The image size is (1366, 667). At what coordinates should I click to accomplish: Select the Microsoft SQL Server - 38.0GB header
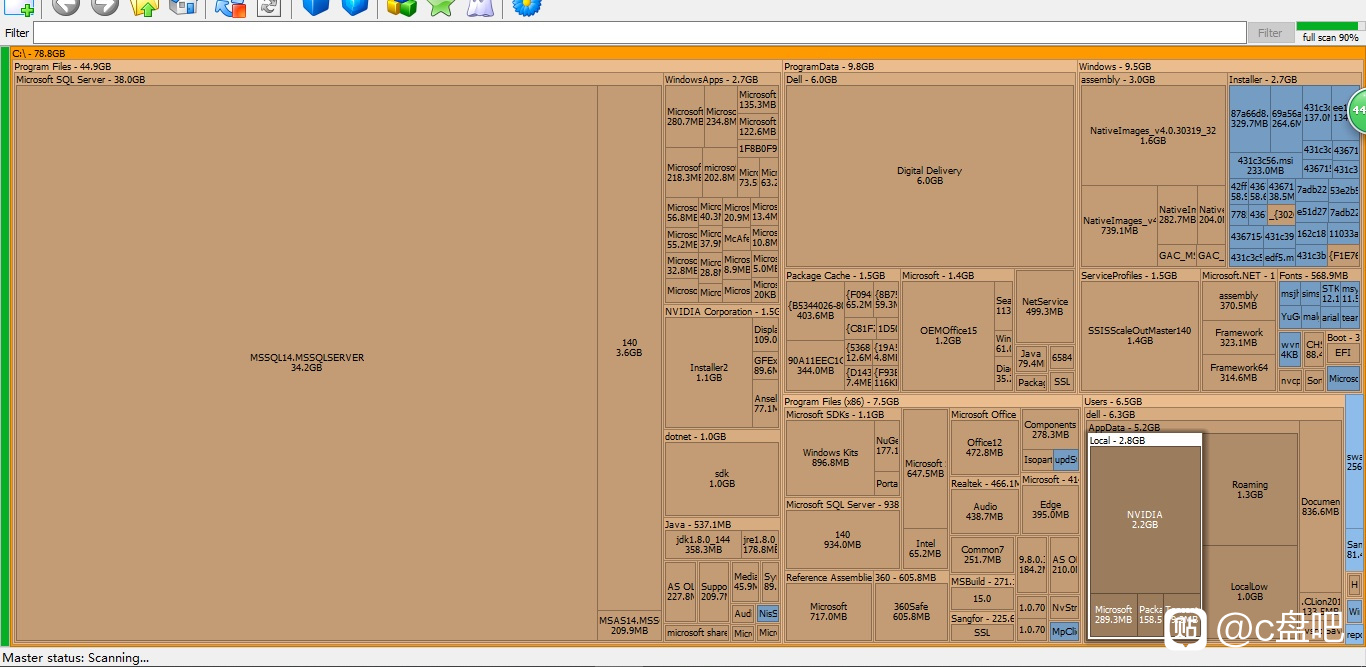click(x=339, y=79)
